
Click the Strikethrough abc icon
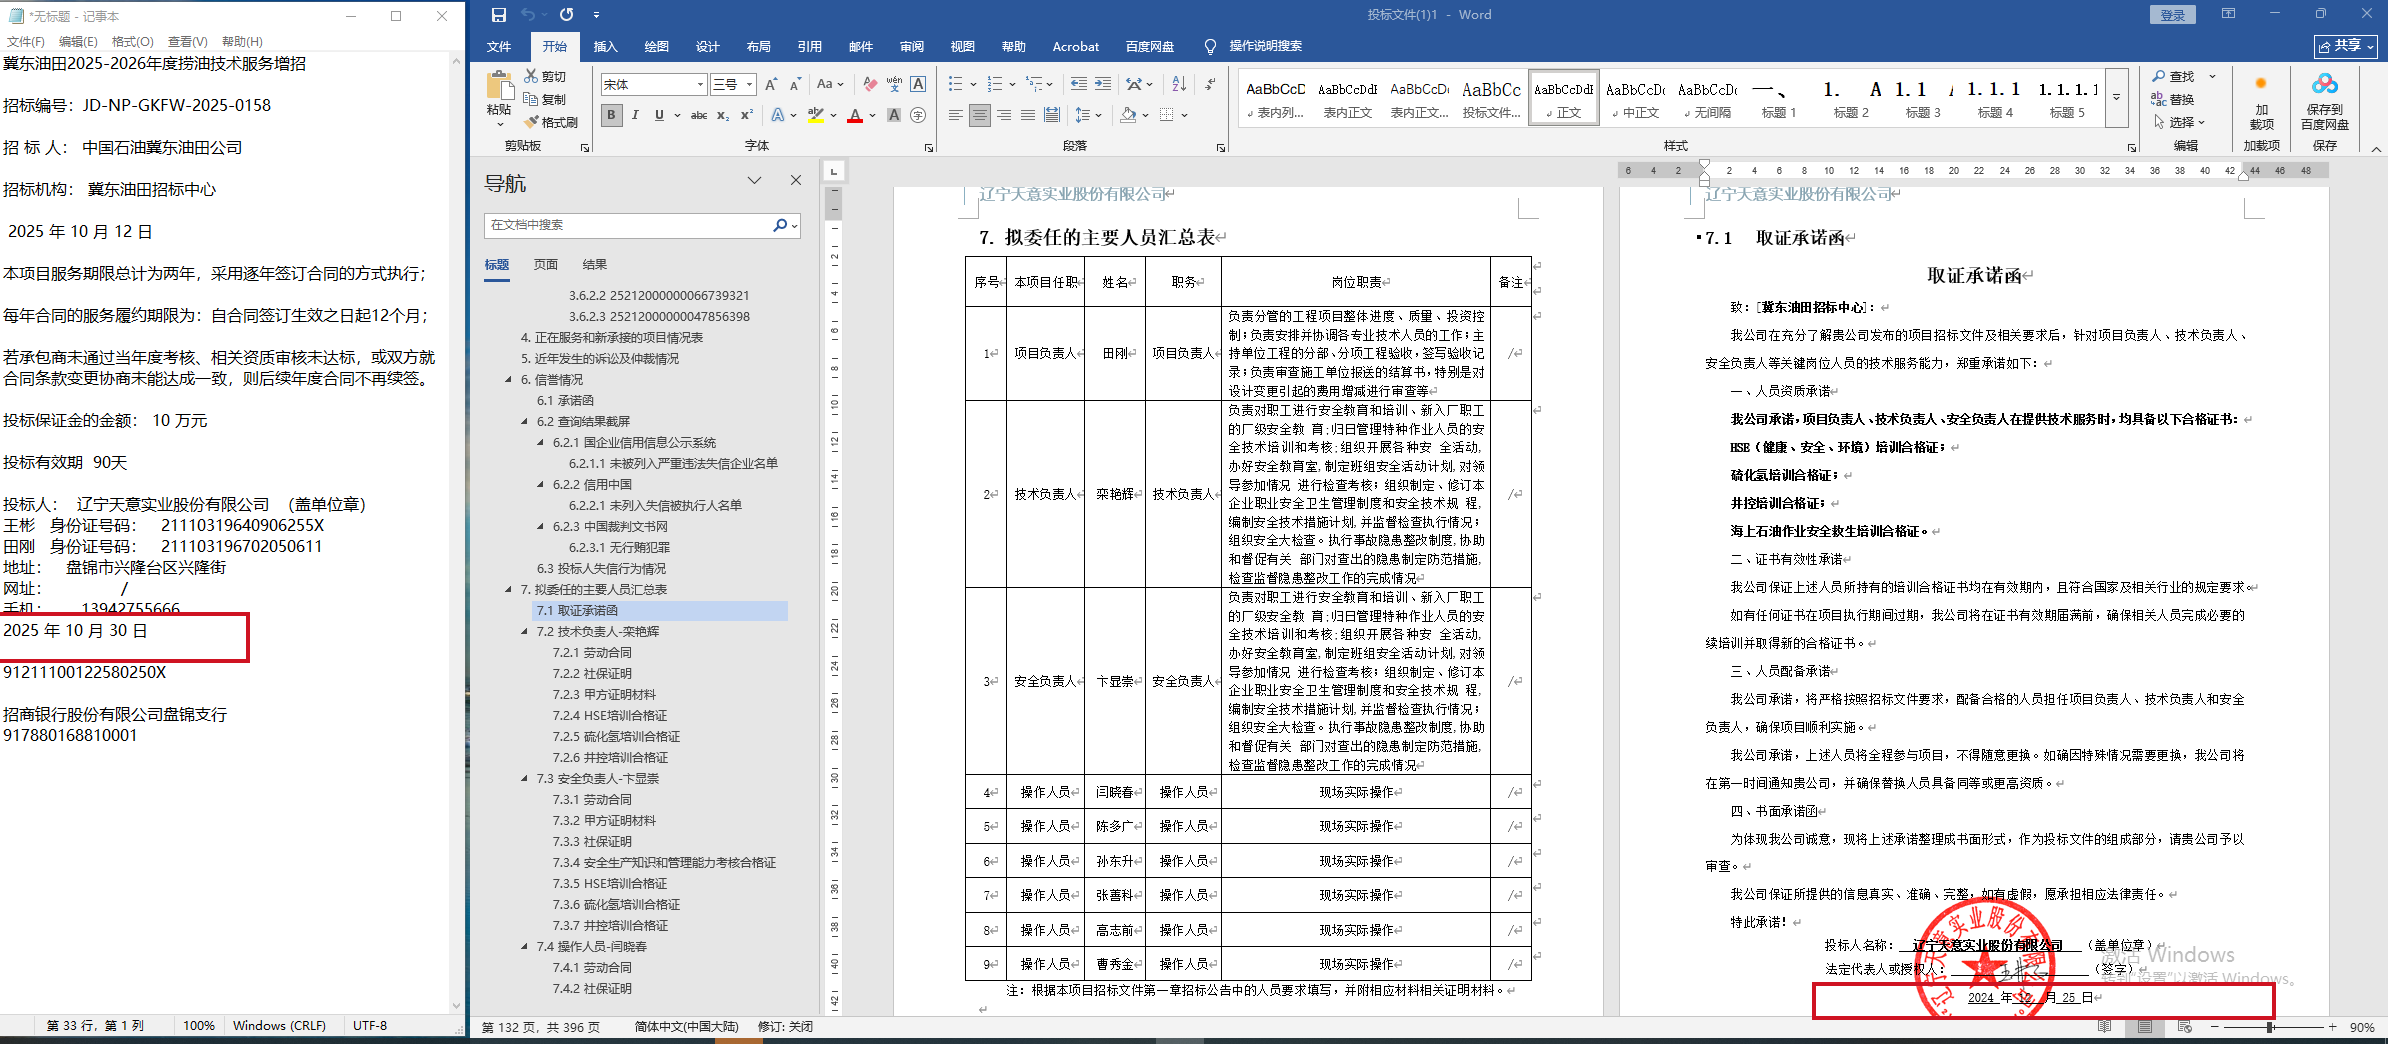tap(699, 115)
